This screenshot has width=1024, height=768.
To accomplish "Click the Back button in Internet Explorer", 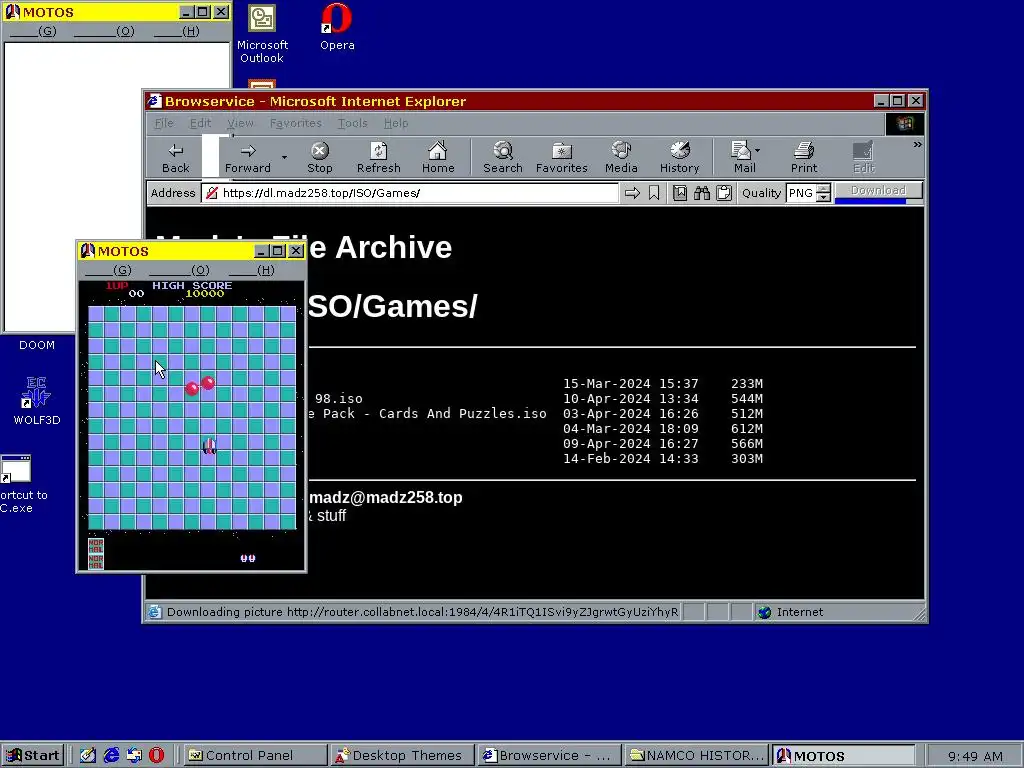I will (176, 157).
